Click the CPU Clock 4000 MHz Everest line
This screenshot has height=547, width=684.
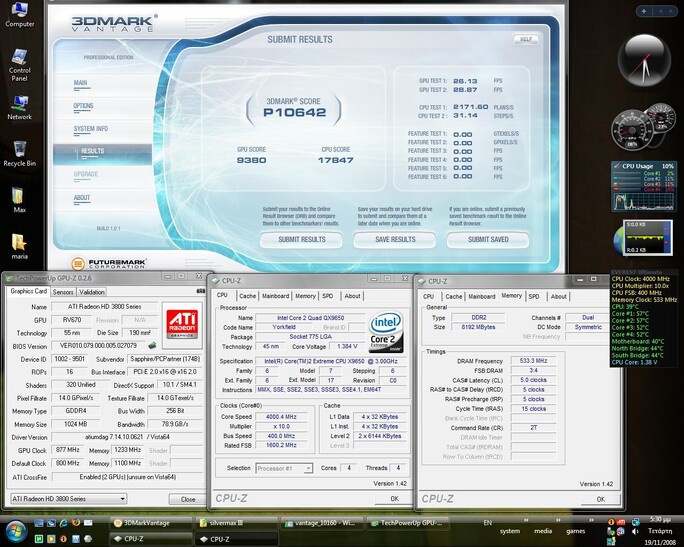tap(640, 279)
